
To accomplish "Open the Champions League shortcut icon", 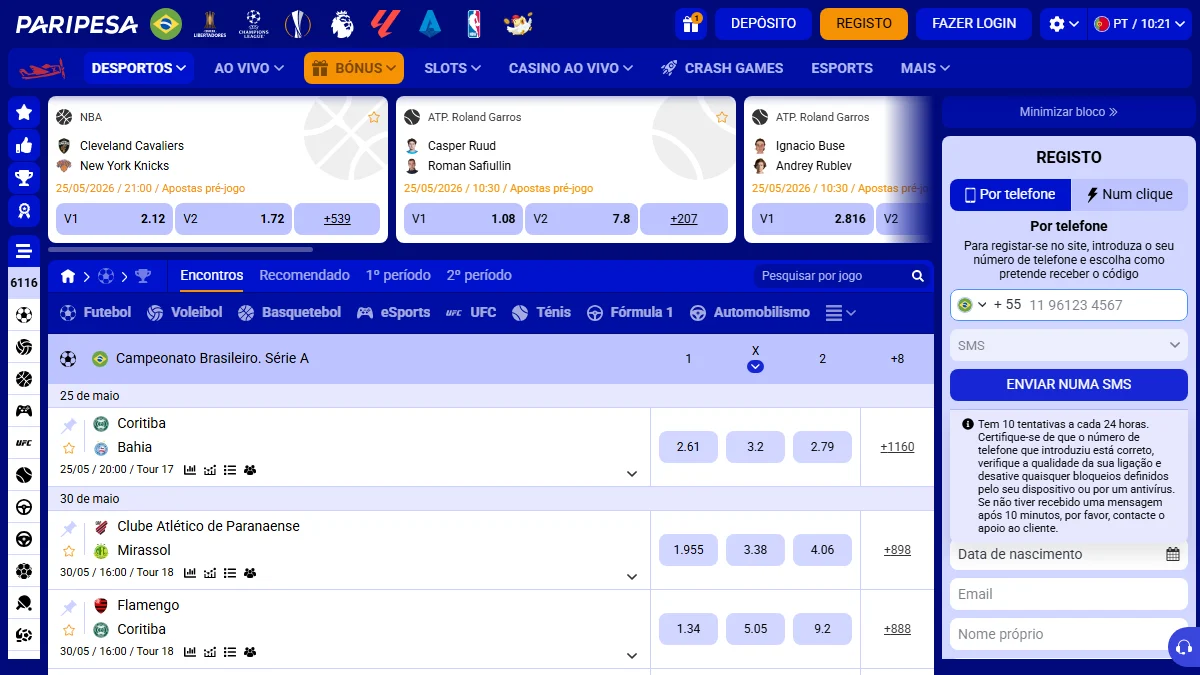I will pos(254,23).
